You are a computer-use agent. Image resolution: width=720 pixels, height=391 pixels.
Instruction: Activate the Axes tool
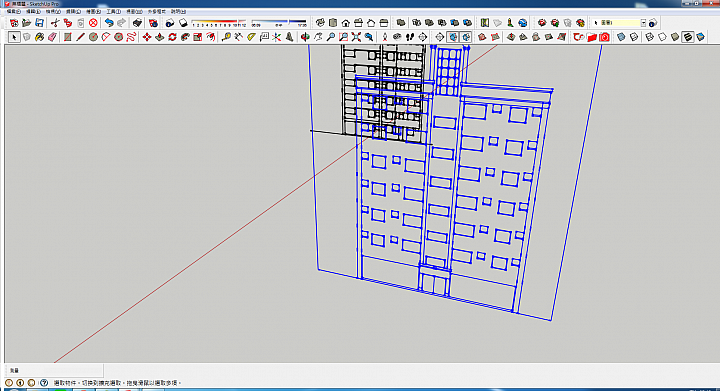[x=277, y=37]
